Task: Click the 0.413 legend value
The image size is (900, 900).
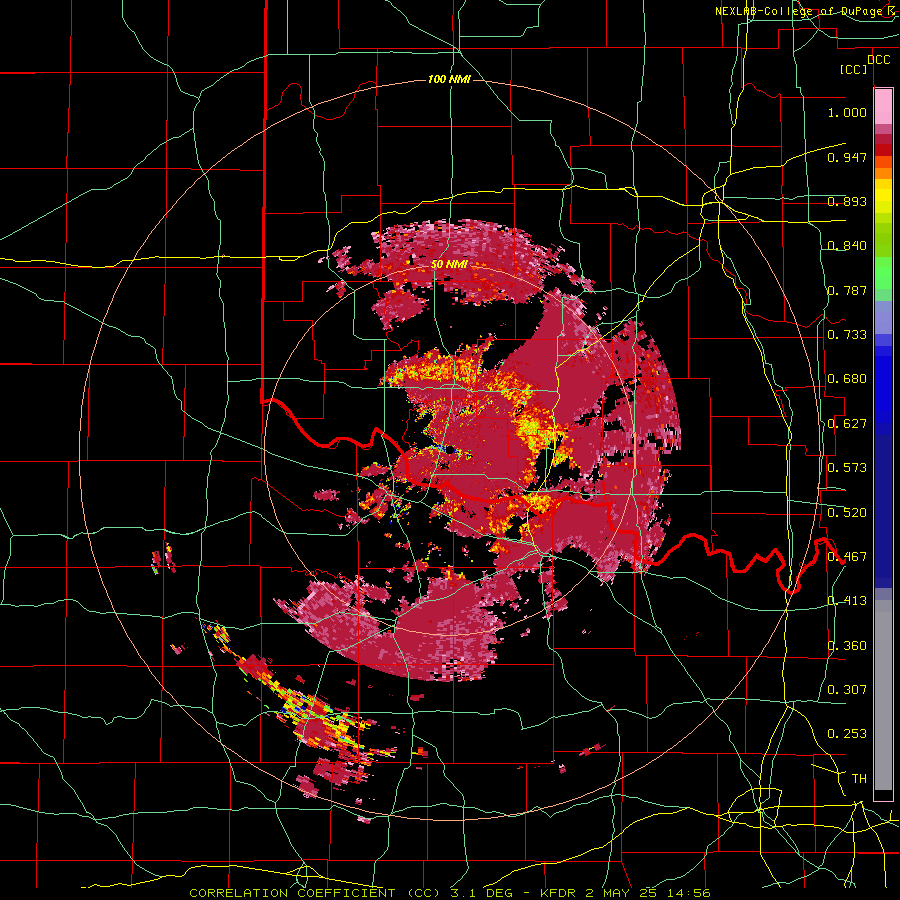Action: pos(847,601)
